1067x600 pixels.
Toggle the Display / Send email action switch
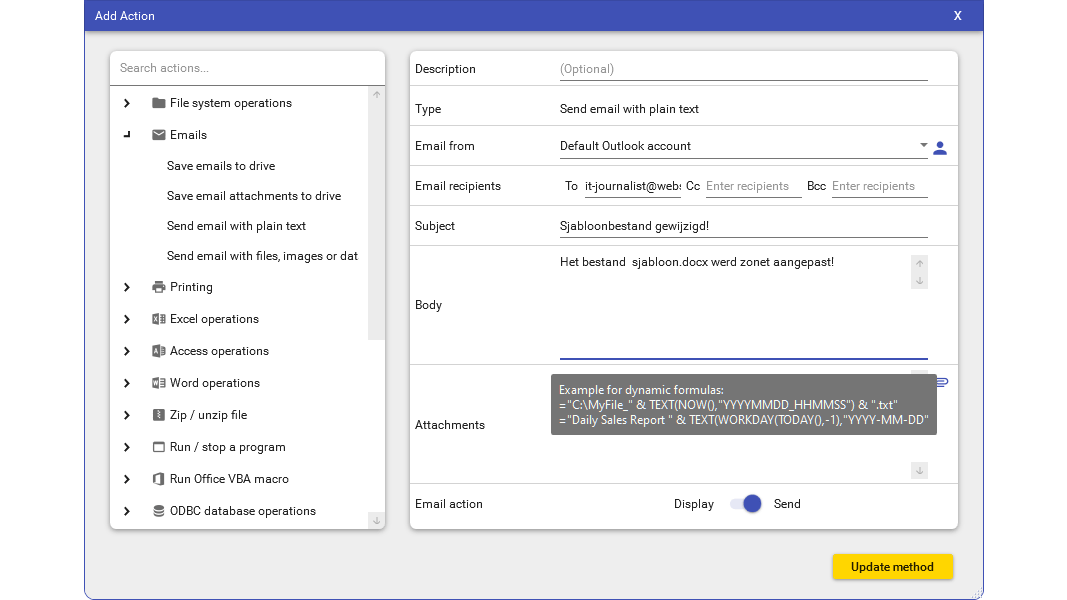point(746,504)
